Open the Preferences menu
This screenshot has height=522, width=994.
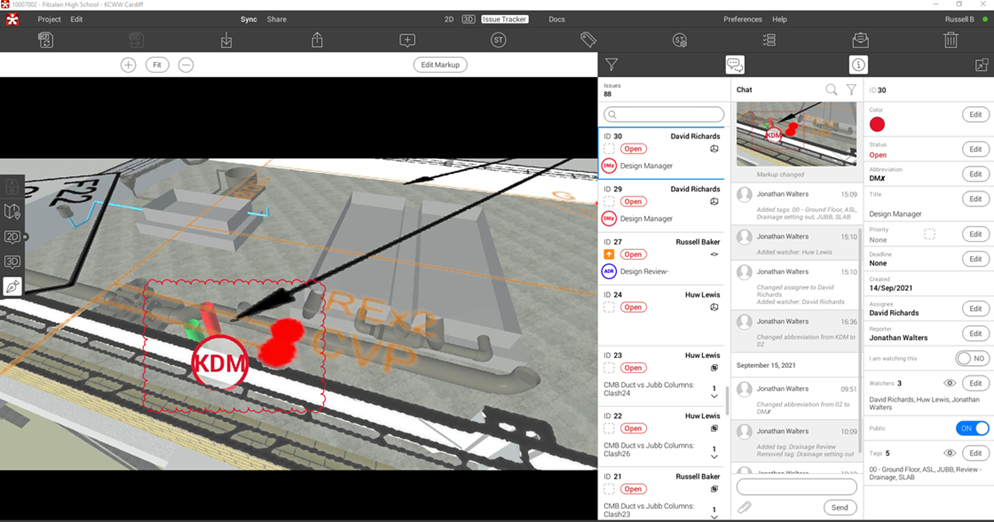point(742,19)
